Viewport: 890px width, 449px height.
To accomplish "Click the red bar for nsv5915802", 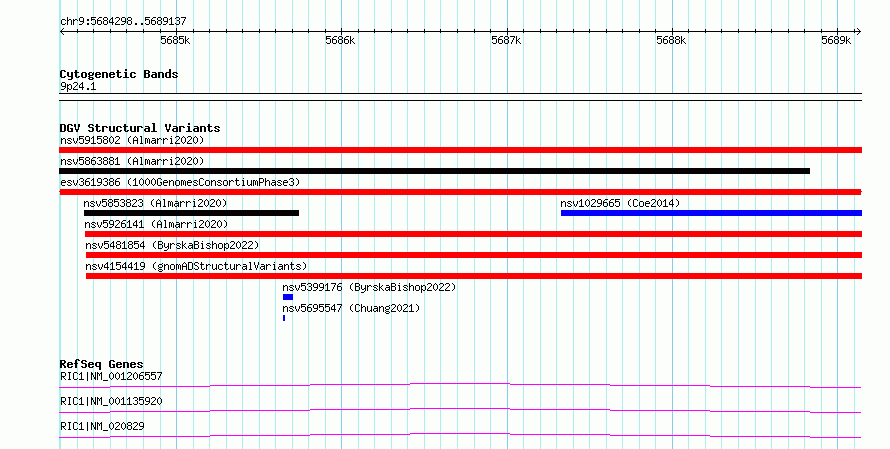I will [460, 150].
